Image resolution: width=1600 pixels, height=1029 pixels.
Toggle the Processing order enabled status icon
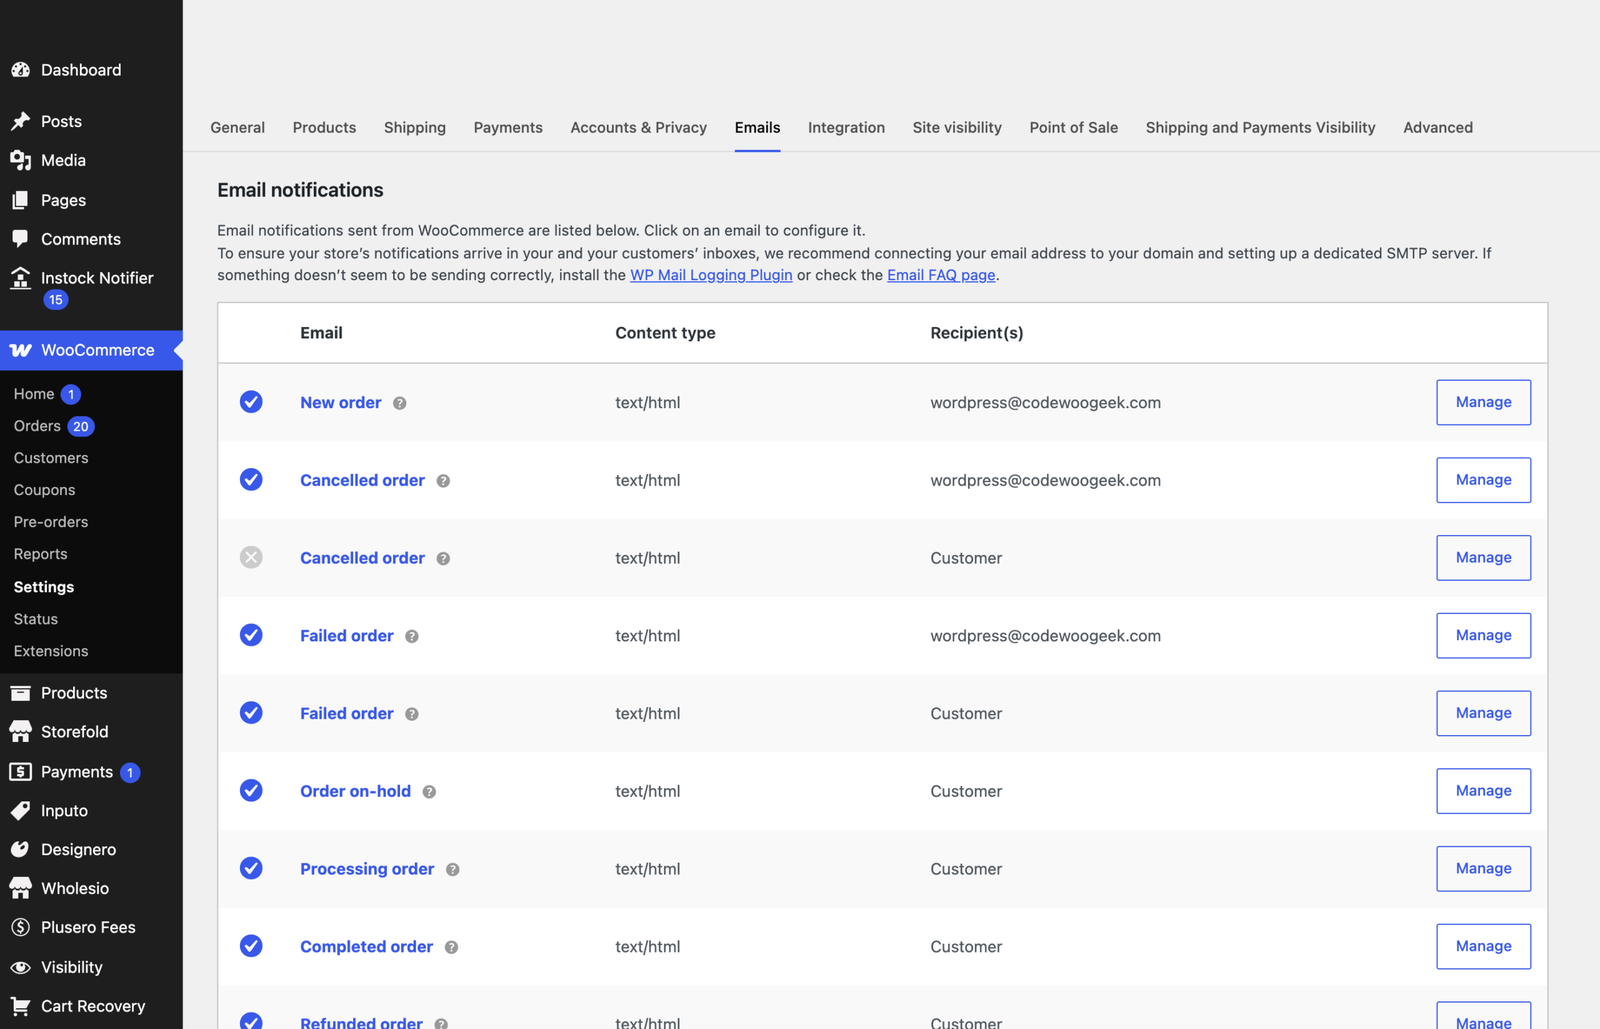pyautogui.click(x=251, y=868)
